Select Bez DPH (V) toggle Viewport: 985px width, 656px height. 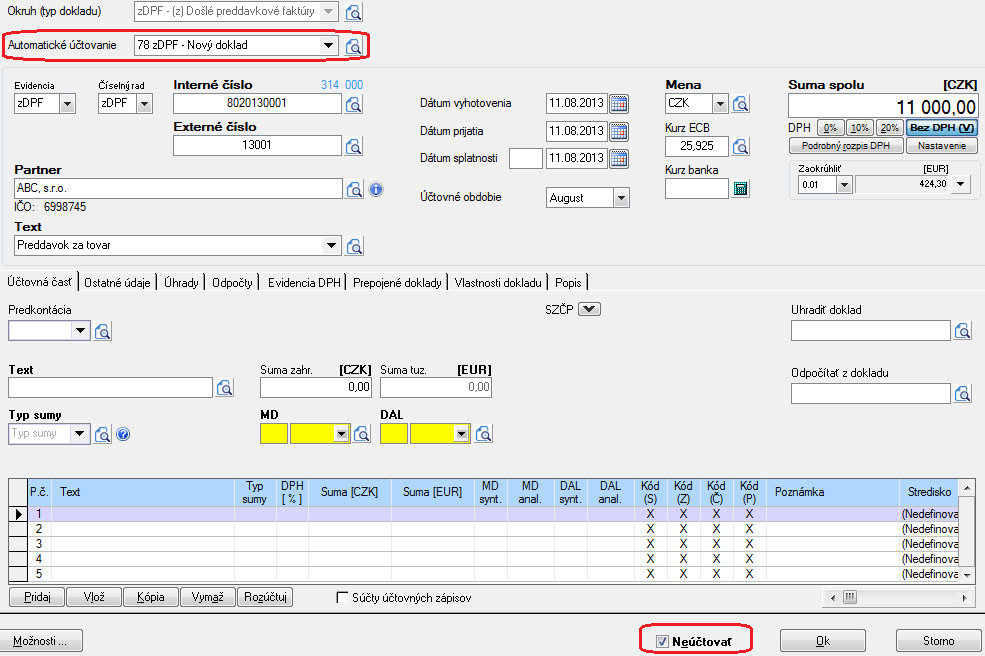[x=942, y=128]
